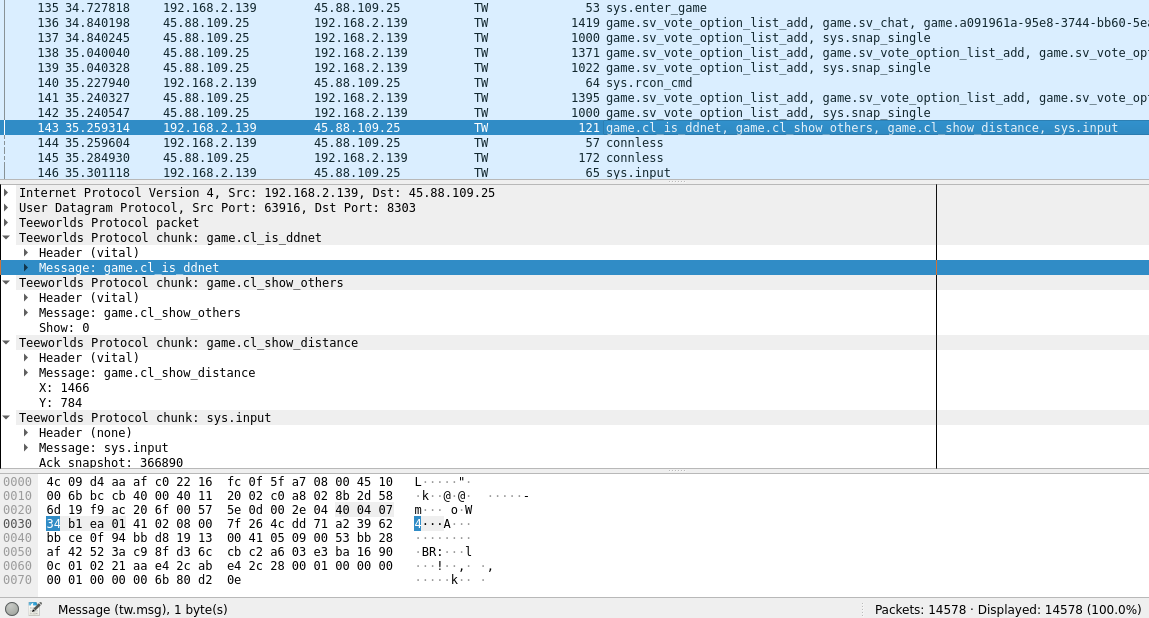Select packet 139 in the packet list
Viewport: 1149px width, 618px height.
pos(574,68)
